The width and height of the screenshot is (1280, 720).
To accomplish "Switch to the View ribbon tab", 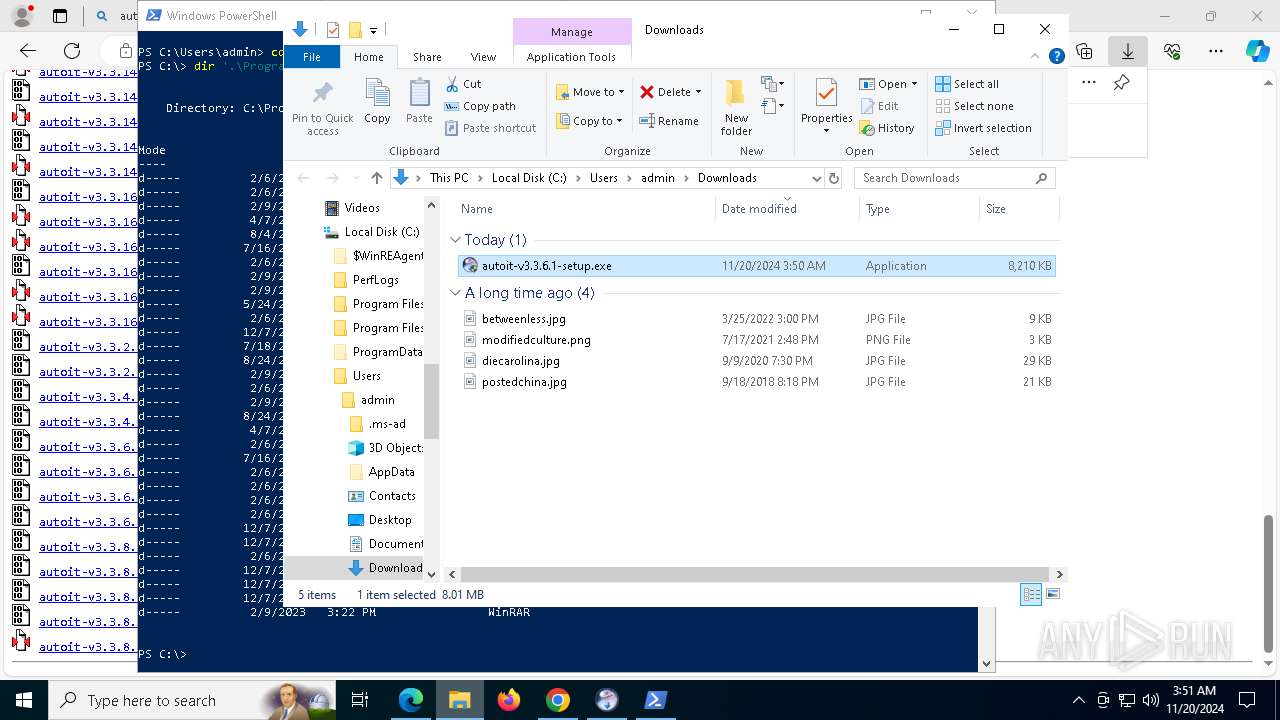I will tap(483, 57).
